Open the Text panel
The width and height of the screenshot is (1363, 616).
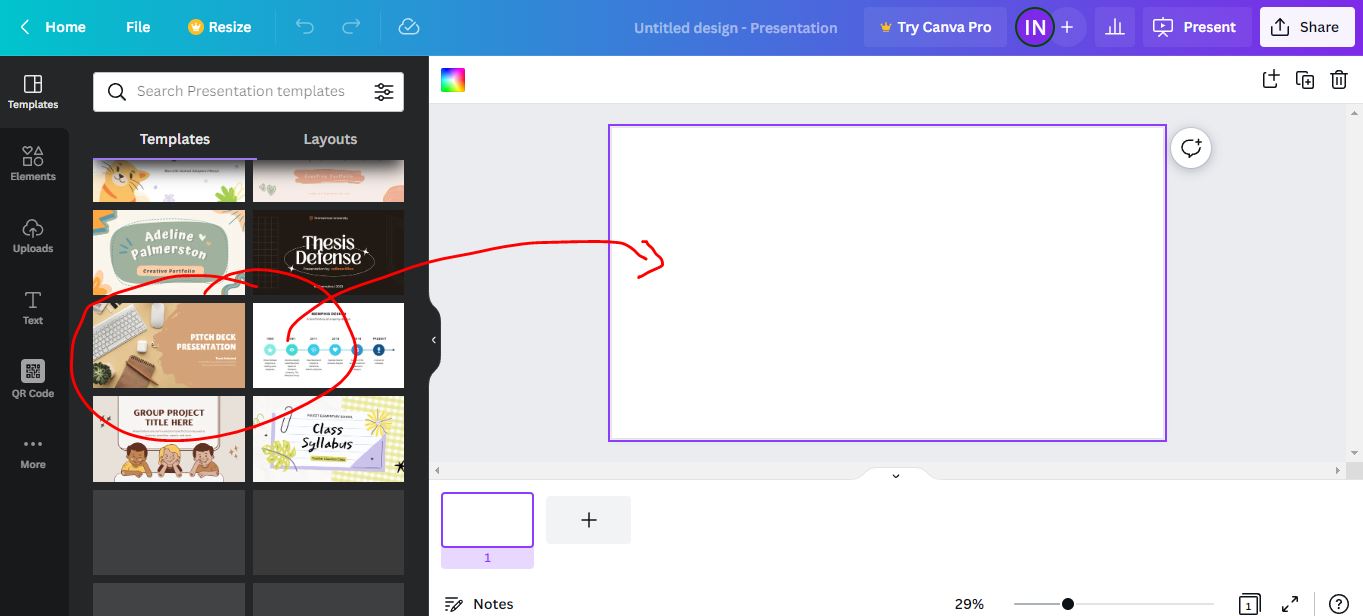33,307
